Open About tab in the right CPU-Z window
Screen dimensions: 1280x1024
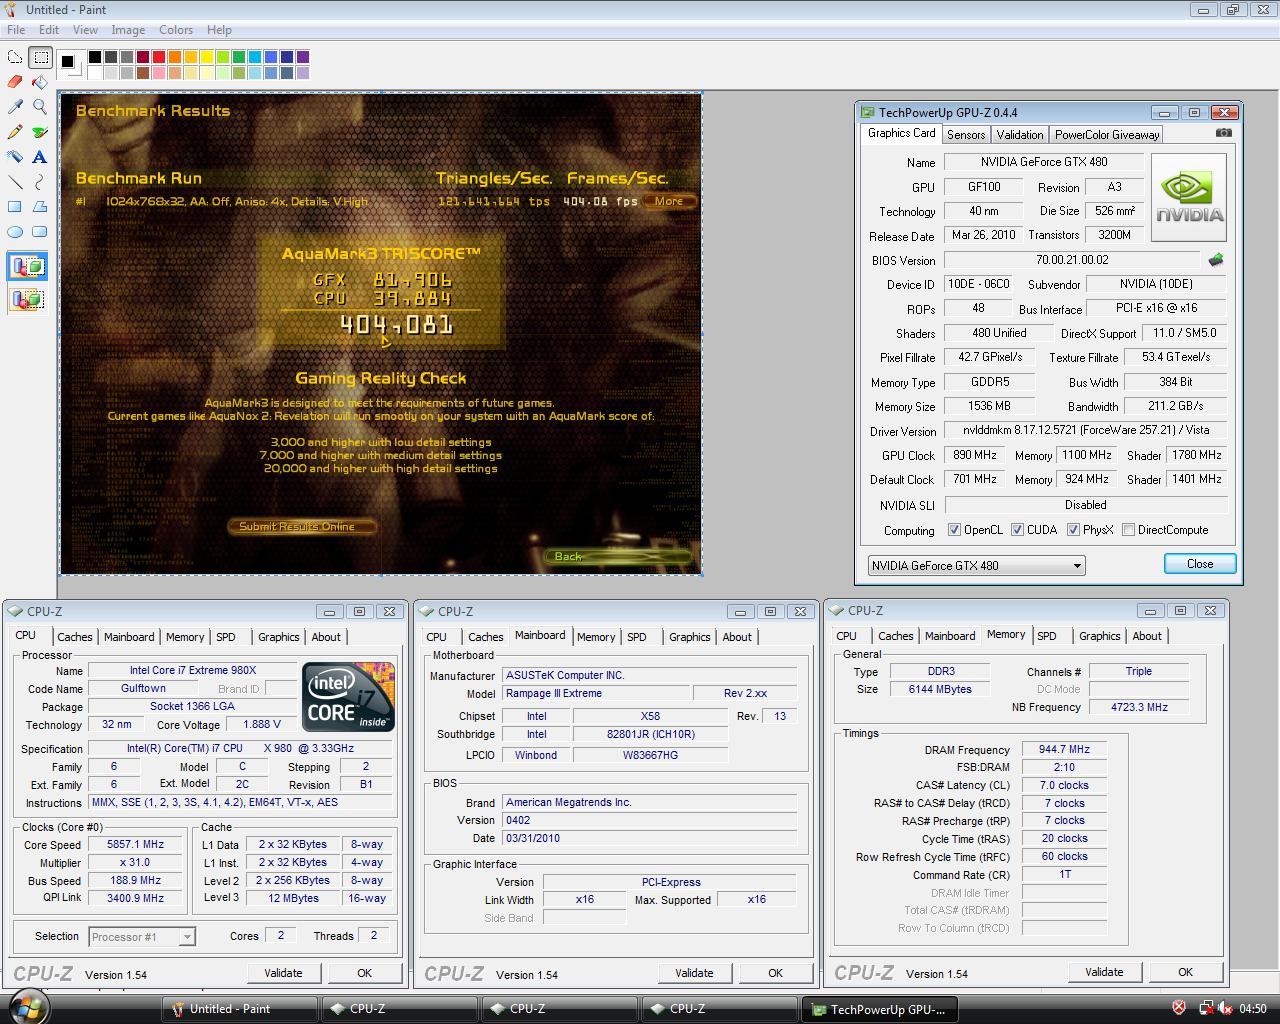(1147, 636)
